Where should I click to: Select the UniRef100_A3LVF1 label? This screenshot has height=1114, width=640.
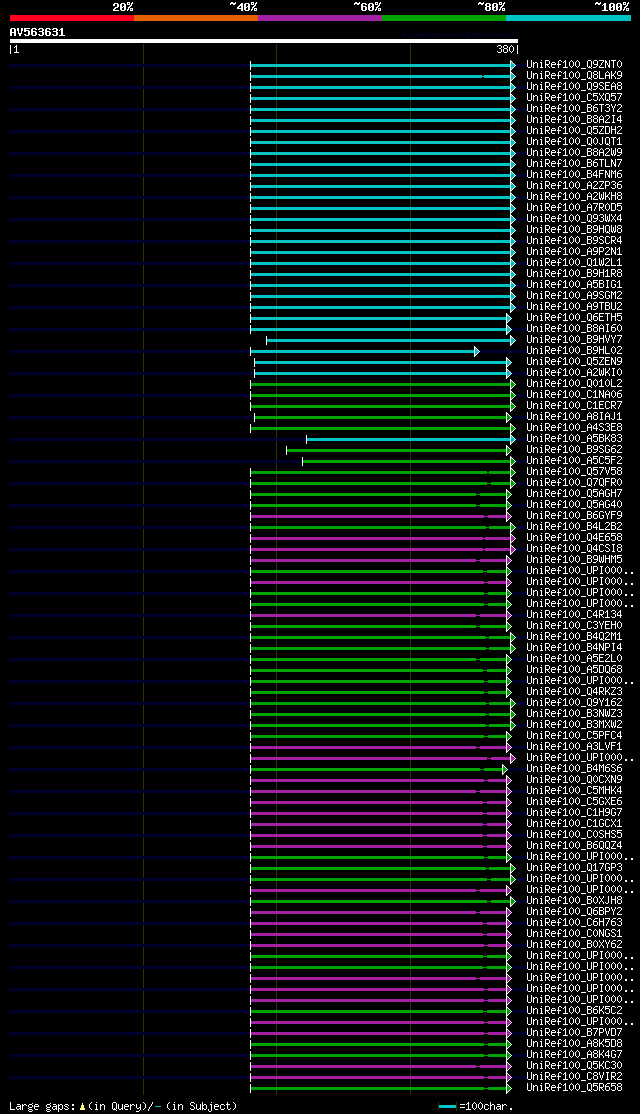575,747
